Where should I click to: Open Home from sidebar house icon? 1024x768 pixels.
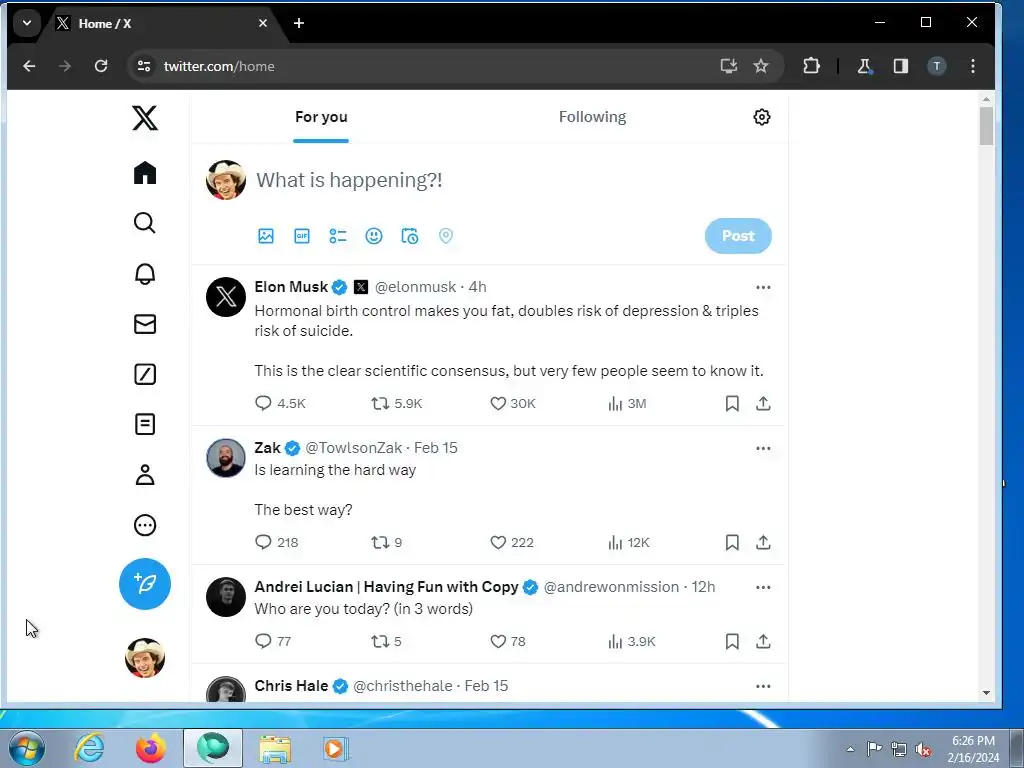[144, 173]
